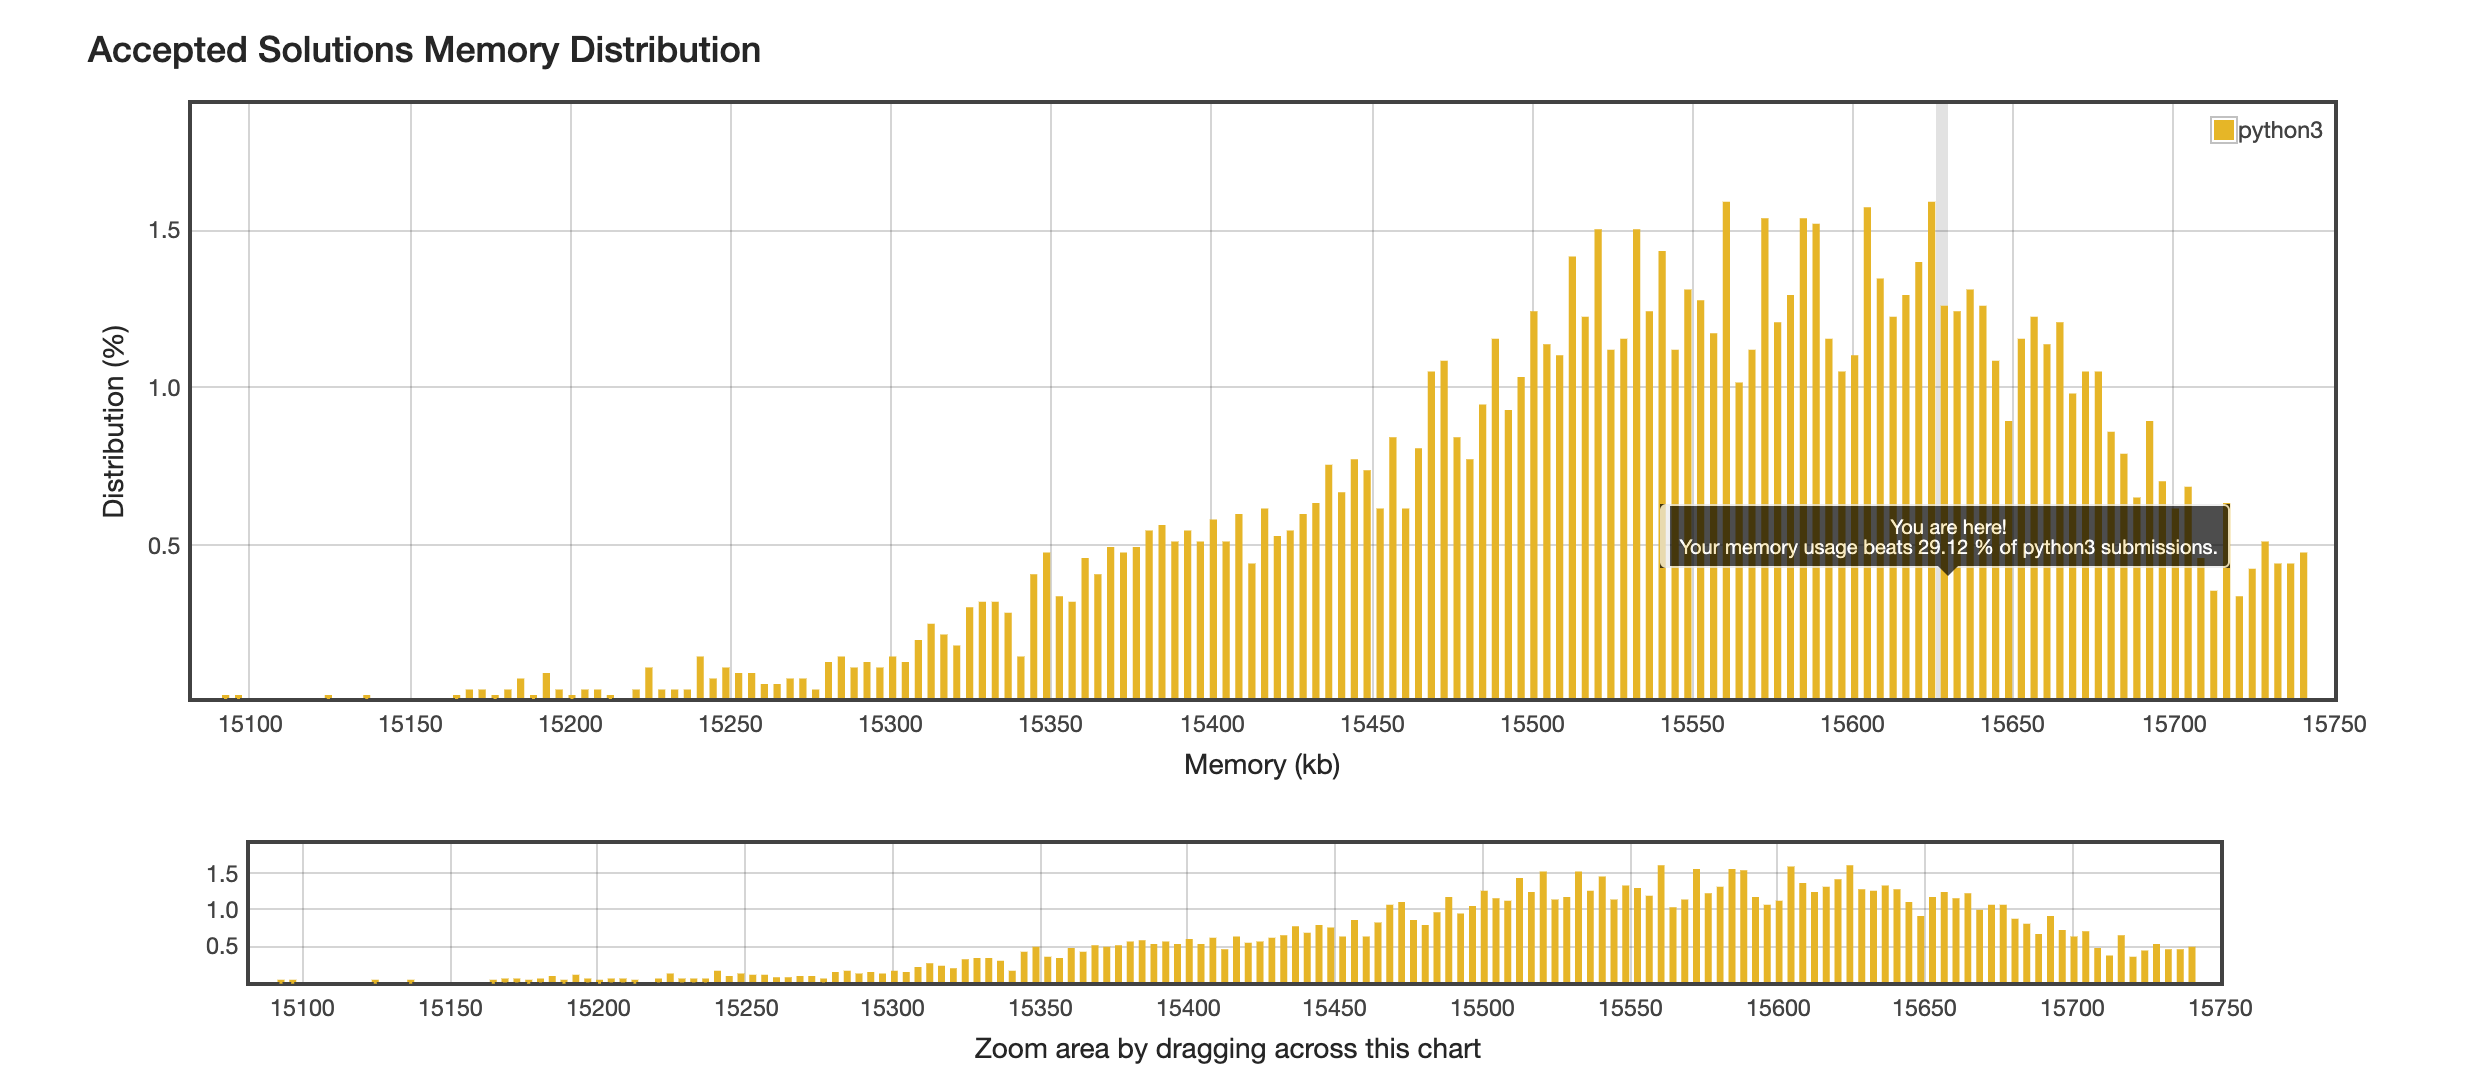The width and height of the screenshot is (2470, 1084).
Task: Click the 15600 tick label on overview chart
Action: pos(1778,1008)
